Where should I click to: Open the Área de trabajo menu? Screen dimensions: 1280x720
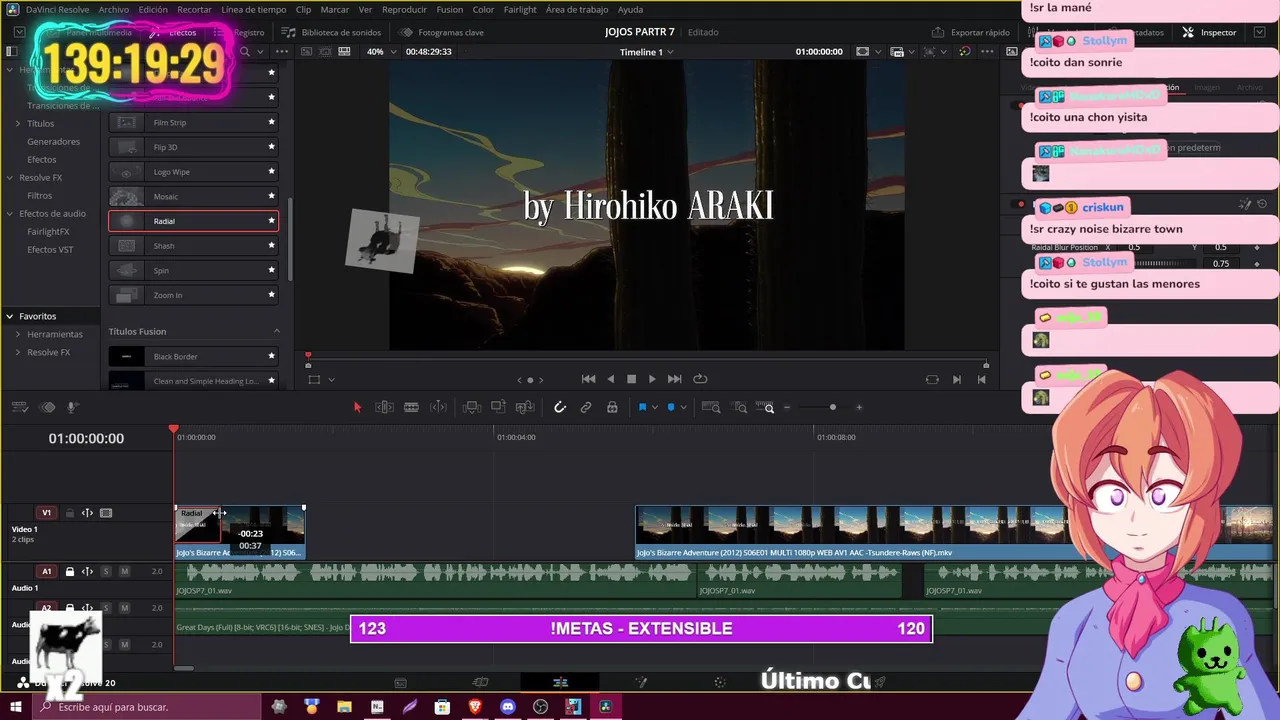577,9
